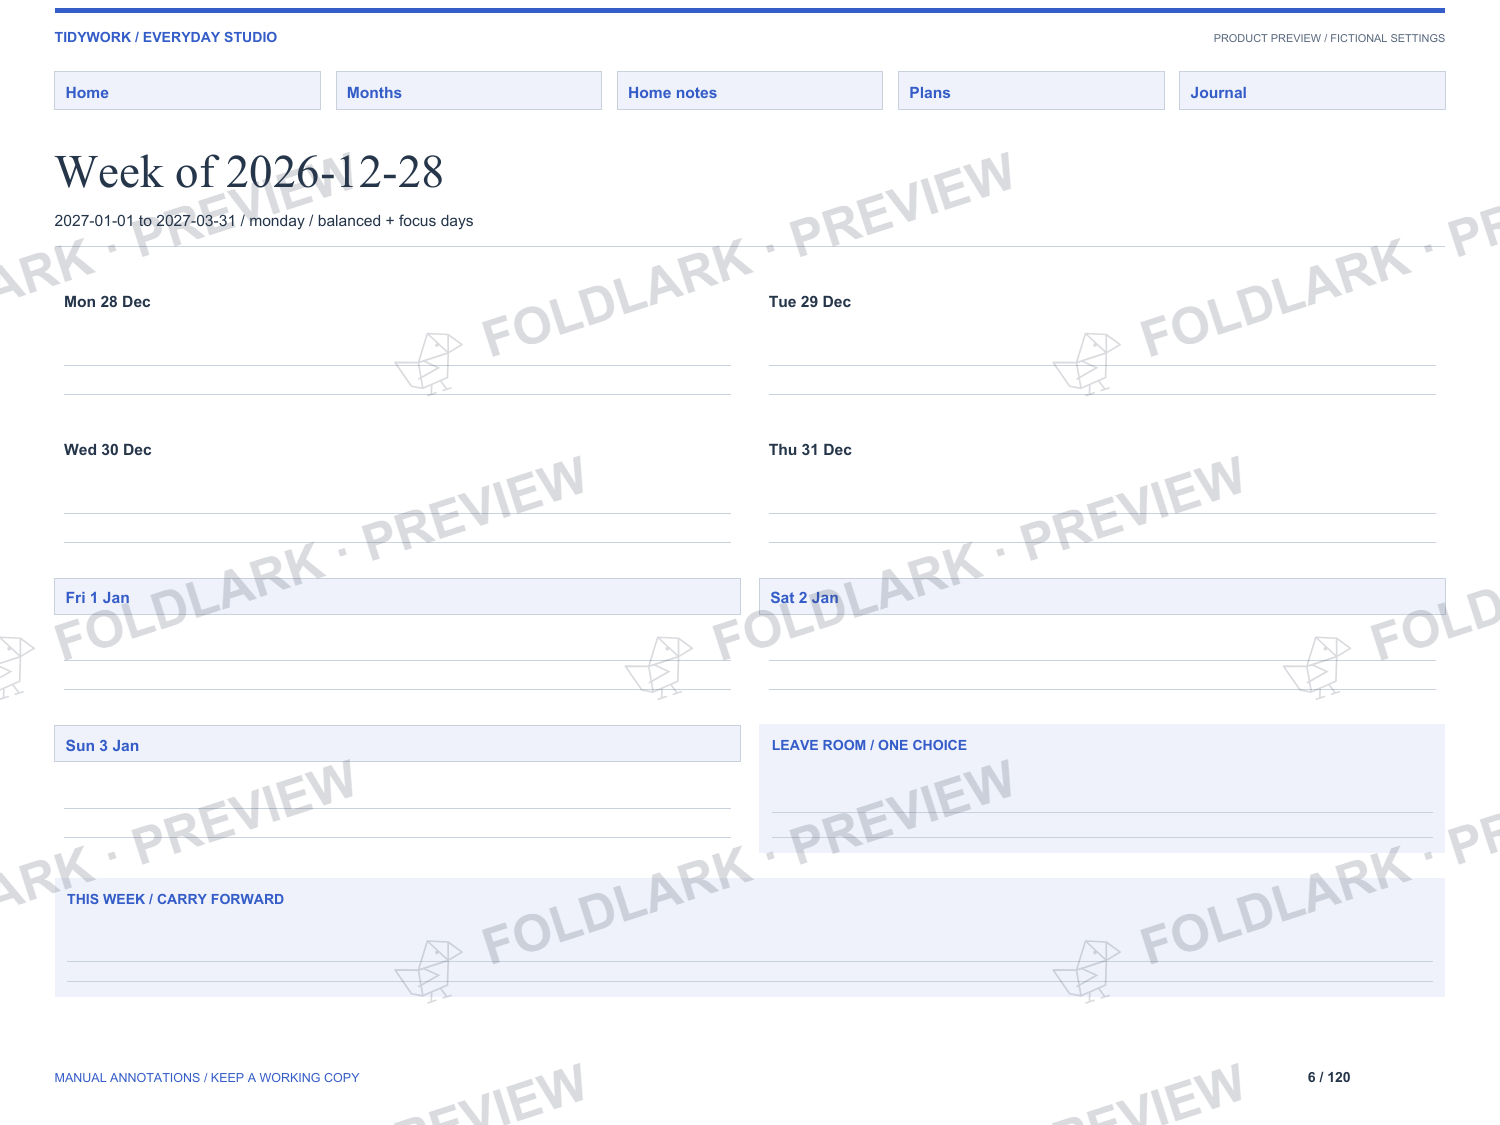The height and width of the screenshot is (1125, 1500).
Task: Click the Week of 2026-12-28 title
Action: pos(249,172)
